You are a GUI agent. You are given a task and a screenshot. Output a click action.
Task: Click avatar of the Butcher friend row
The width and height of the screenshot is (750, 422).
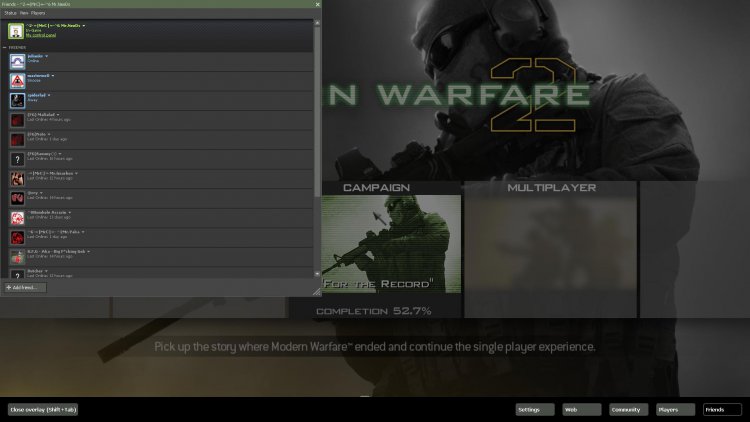[x=17, y=274]
